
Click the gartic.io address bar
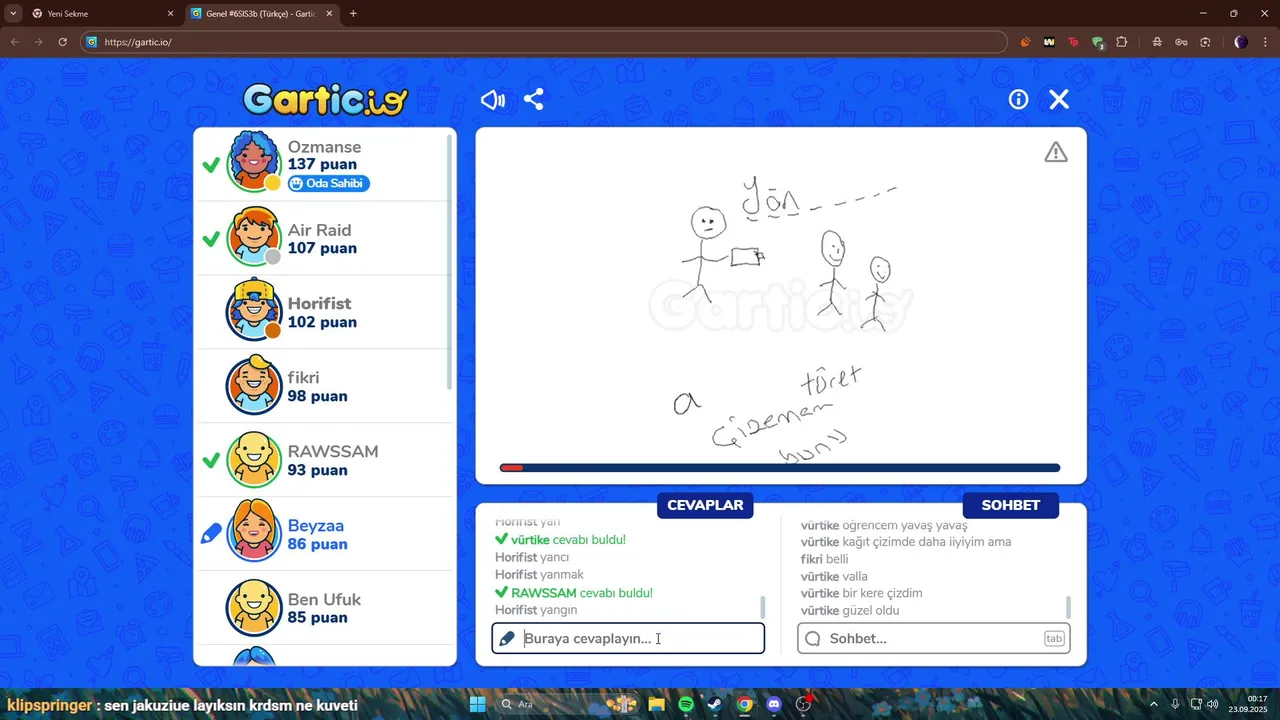click(x=545, y=42)
